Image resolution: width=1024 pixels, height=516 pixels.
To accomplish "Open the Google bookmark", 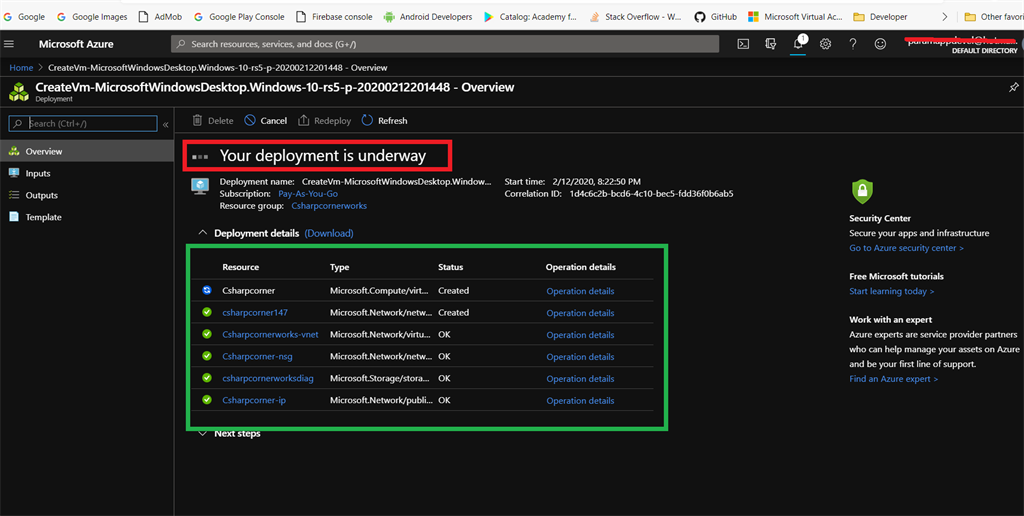I will pos(24,17).
